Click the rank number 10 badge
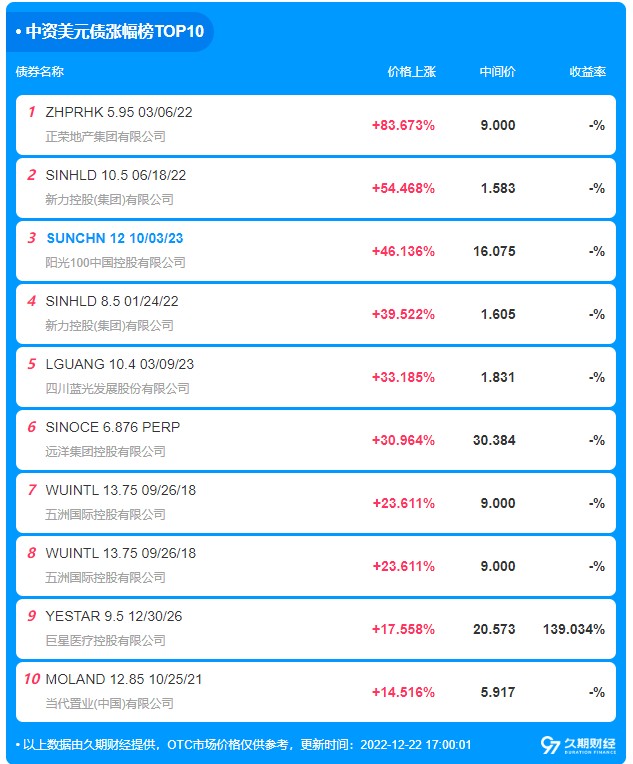 (x=32, y=679)
